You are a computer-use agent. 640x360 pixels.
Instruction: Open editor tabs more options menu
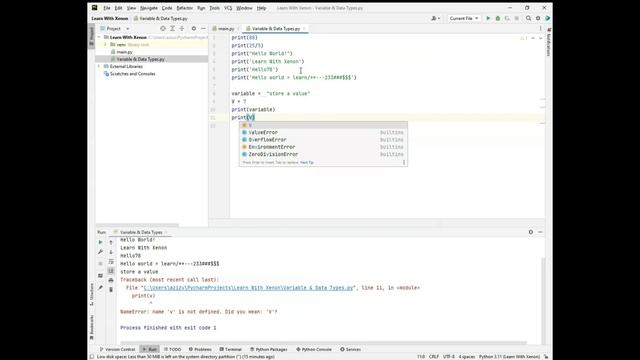click(x=540, y=29)
